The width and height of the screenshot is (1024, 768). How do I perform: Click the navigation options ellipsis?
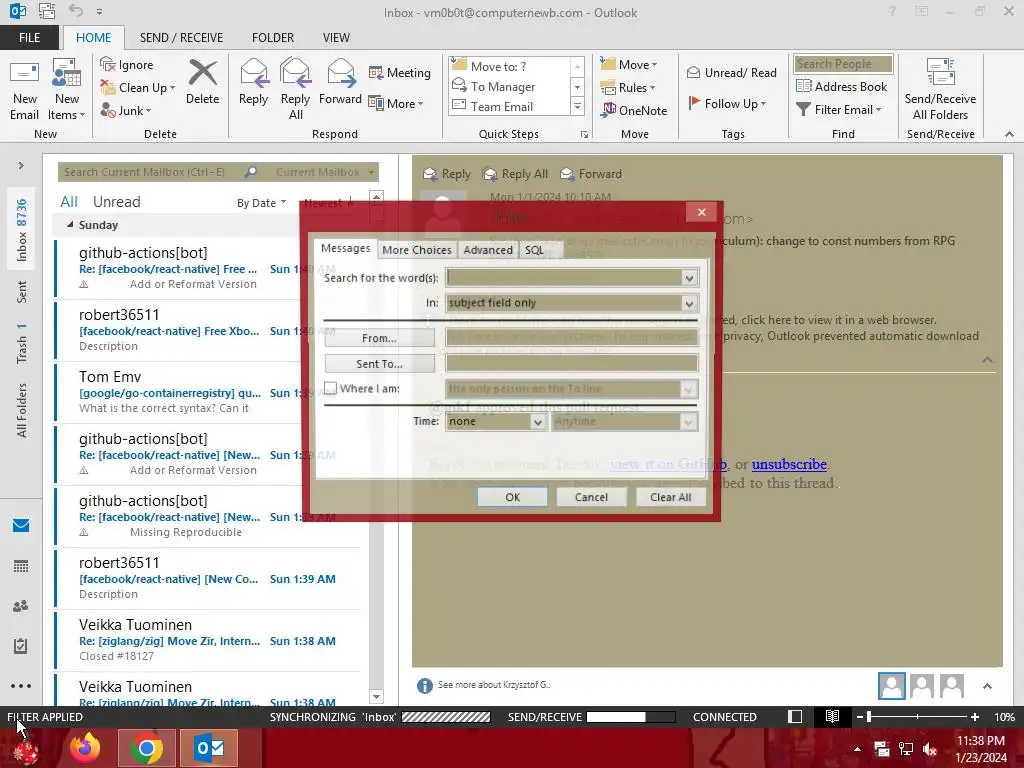(21, 686)
